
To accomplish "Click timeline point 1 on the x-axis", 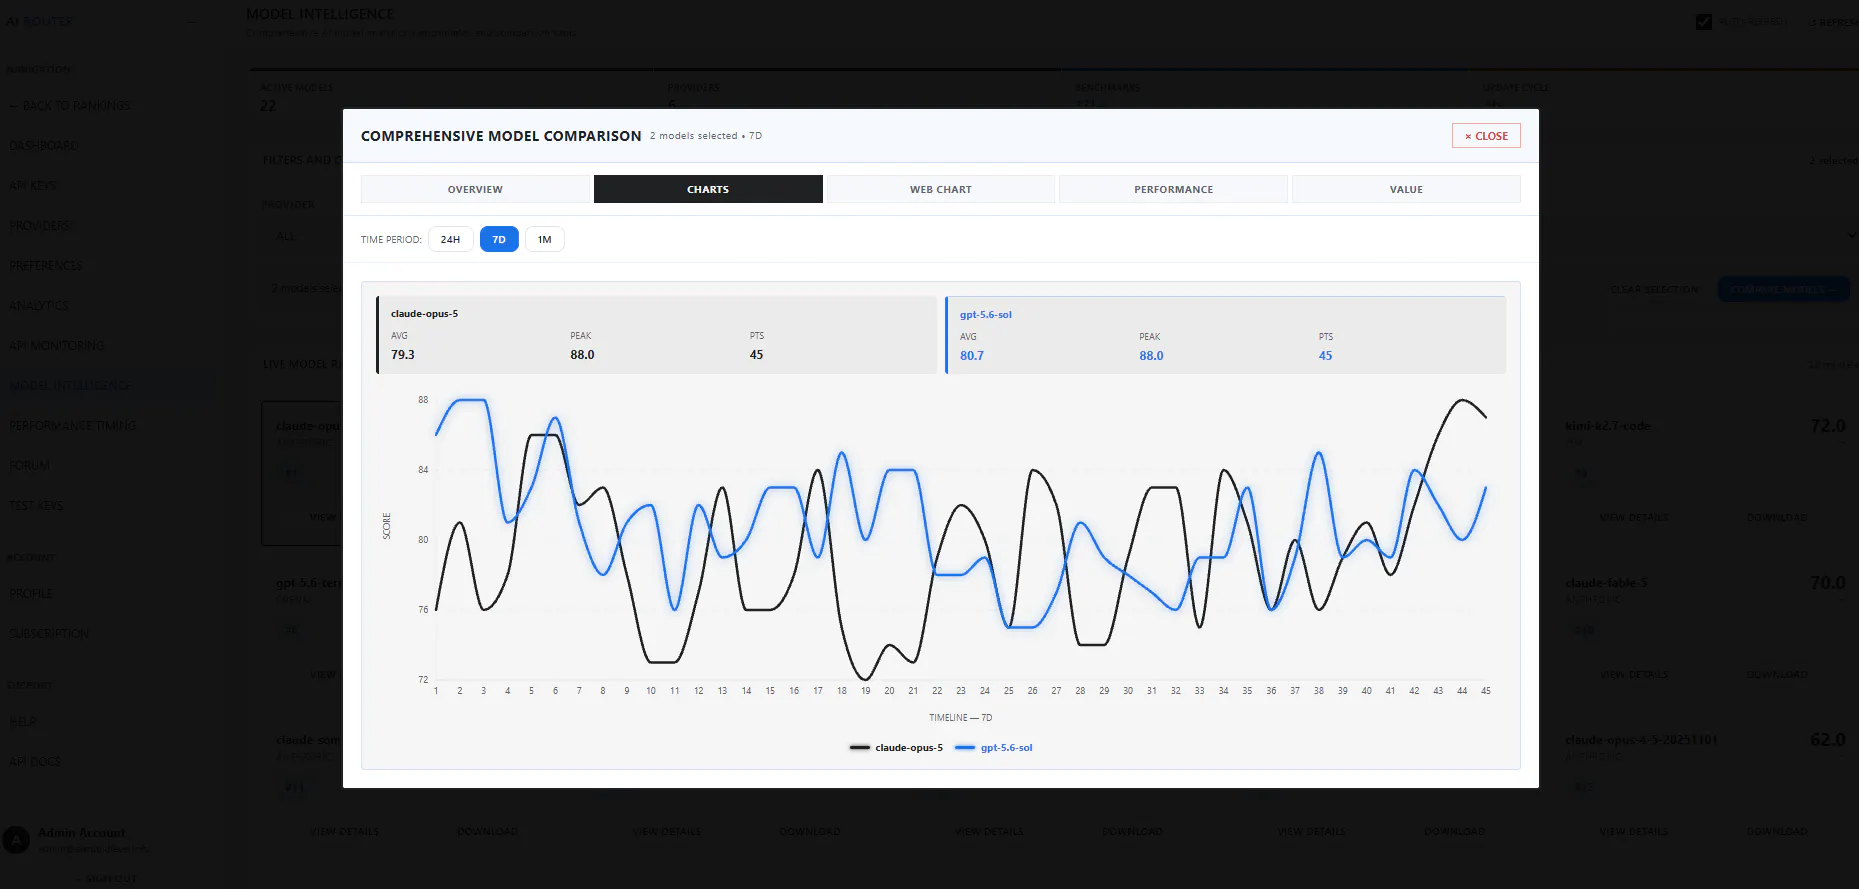I will tap(436, 691).
